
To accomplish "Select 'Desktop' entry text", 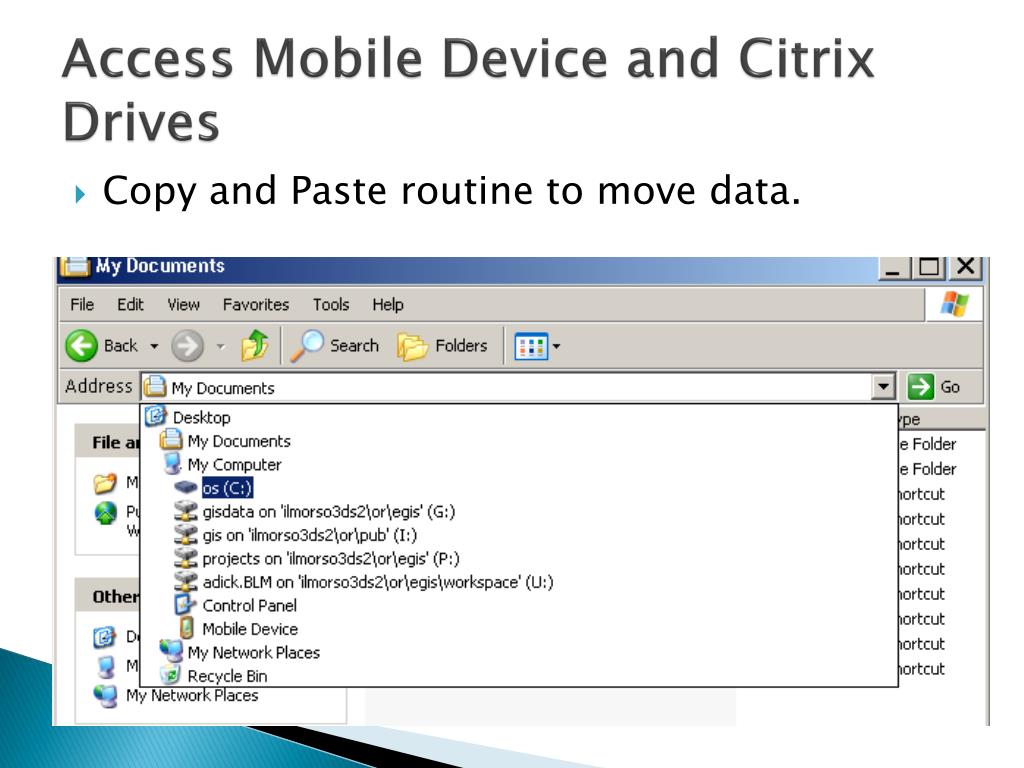I will pyautogui.click(x=201, y=417).
